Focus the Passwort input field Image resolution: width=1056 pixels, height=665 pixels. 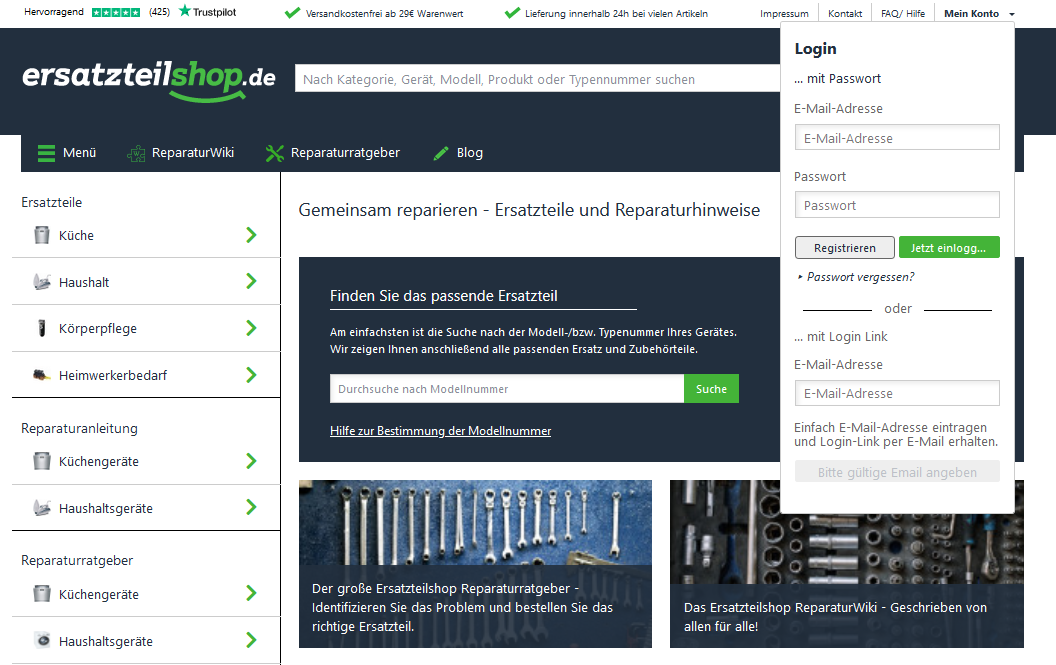click(x=897, y=205)
